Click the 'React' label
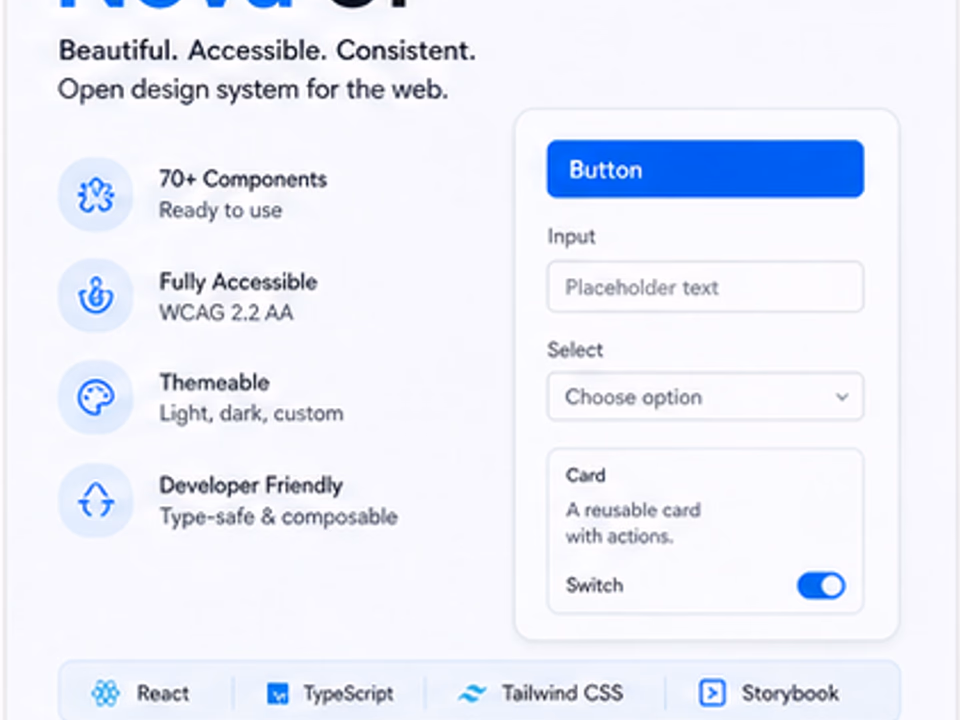 point(163,694)
